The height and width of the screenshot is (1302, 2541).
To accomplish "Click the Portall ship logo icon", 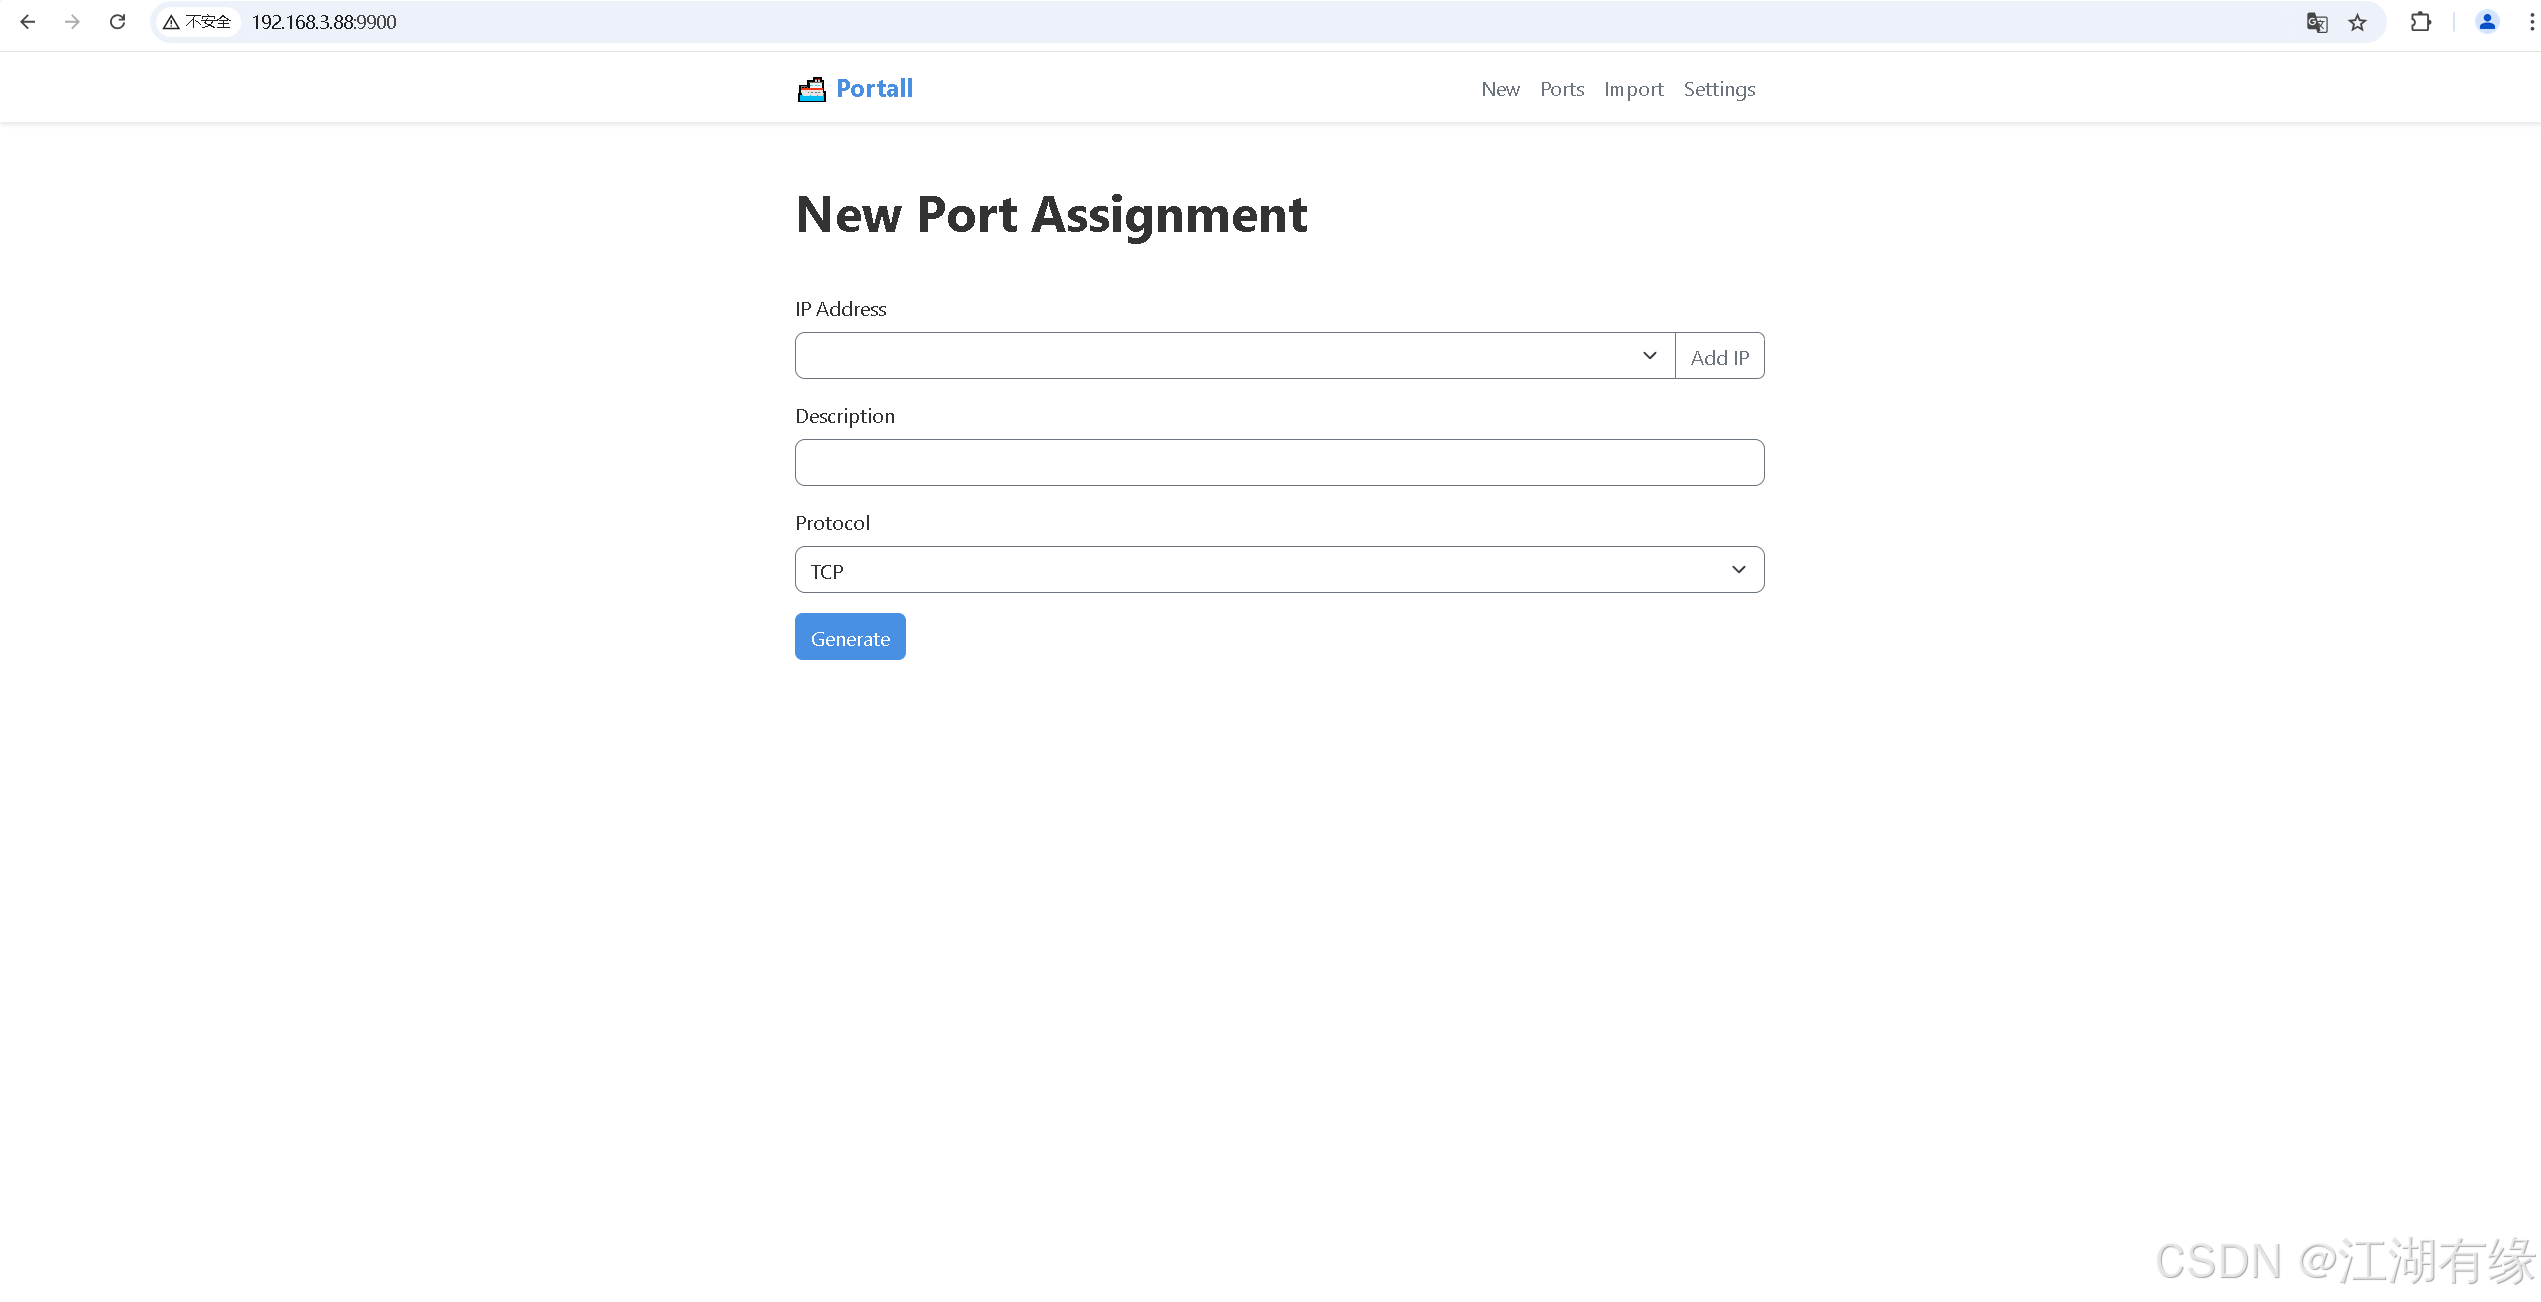I will pos(811,89).
